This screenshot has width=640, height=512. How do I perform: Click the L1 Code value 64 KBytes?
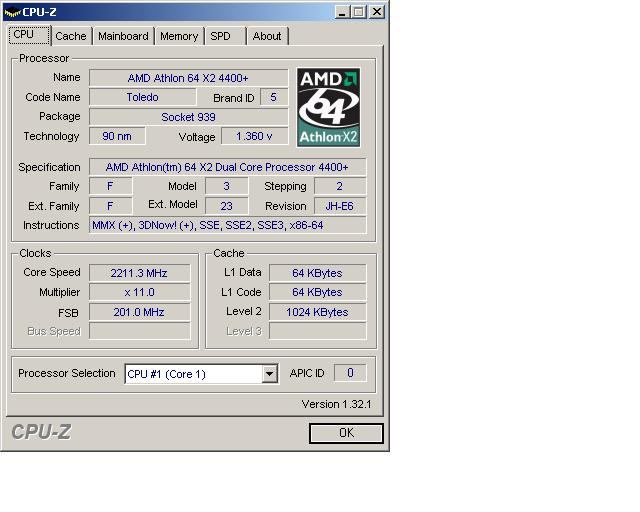pos(318,292)
